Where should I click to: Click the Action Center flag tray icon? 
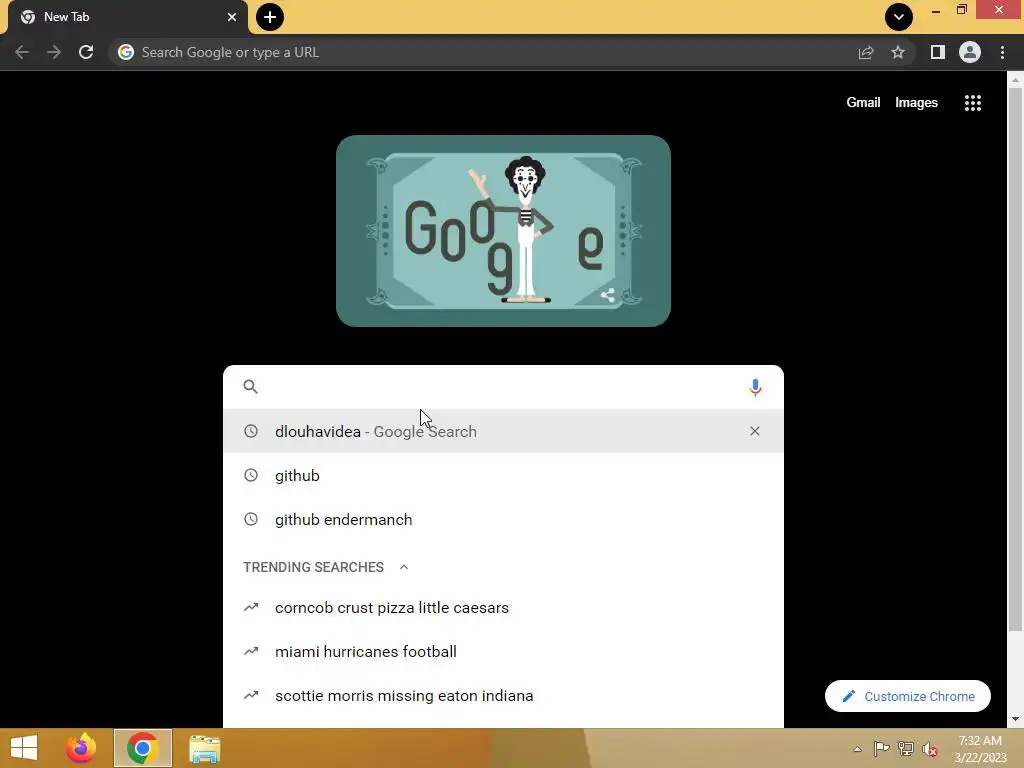pyautogui.click(x=882, y=749)
